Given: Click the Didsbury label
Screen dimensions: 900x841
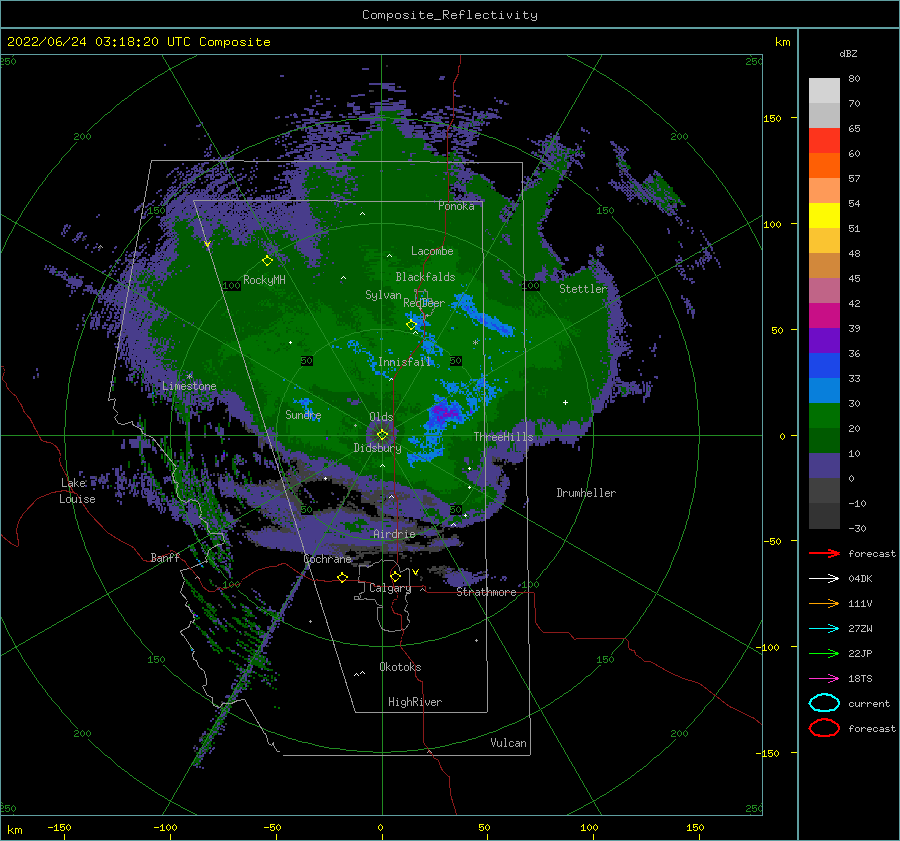Looking at the screenshot, I should coord(377,448).
